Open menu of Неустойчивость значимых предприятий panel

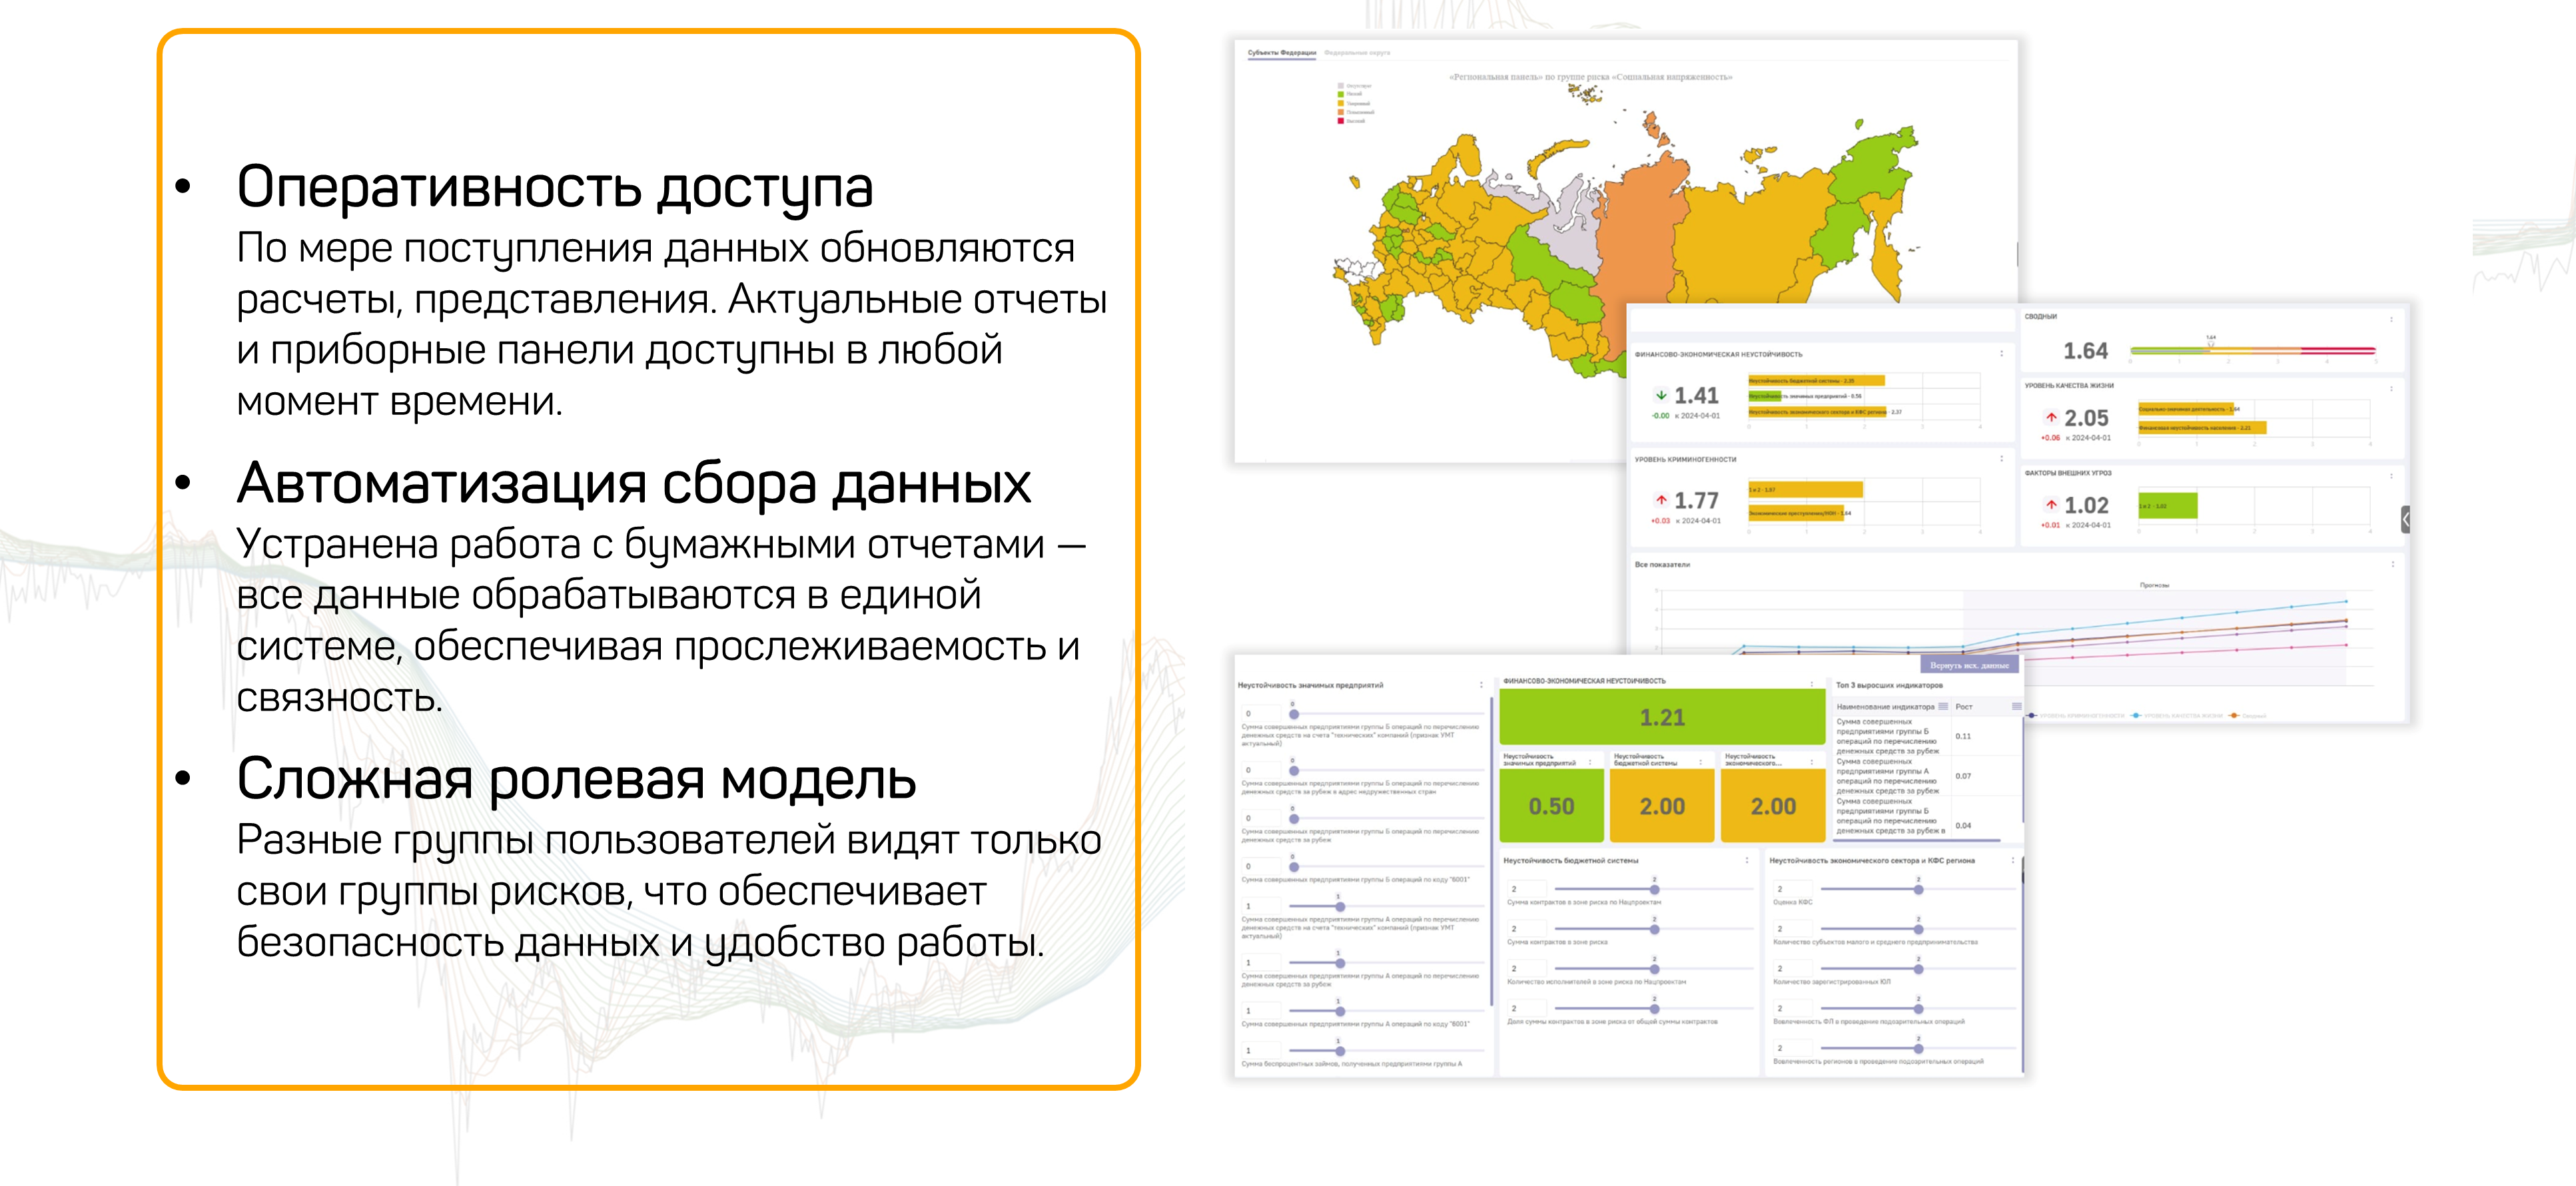pos(1481,685)
